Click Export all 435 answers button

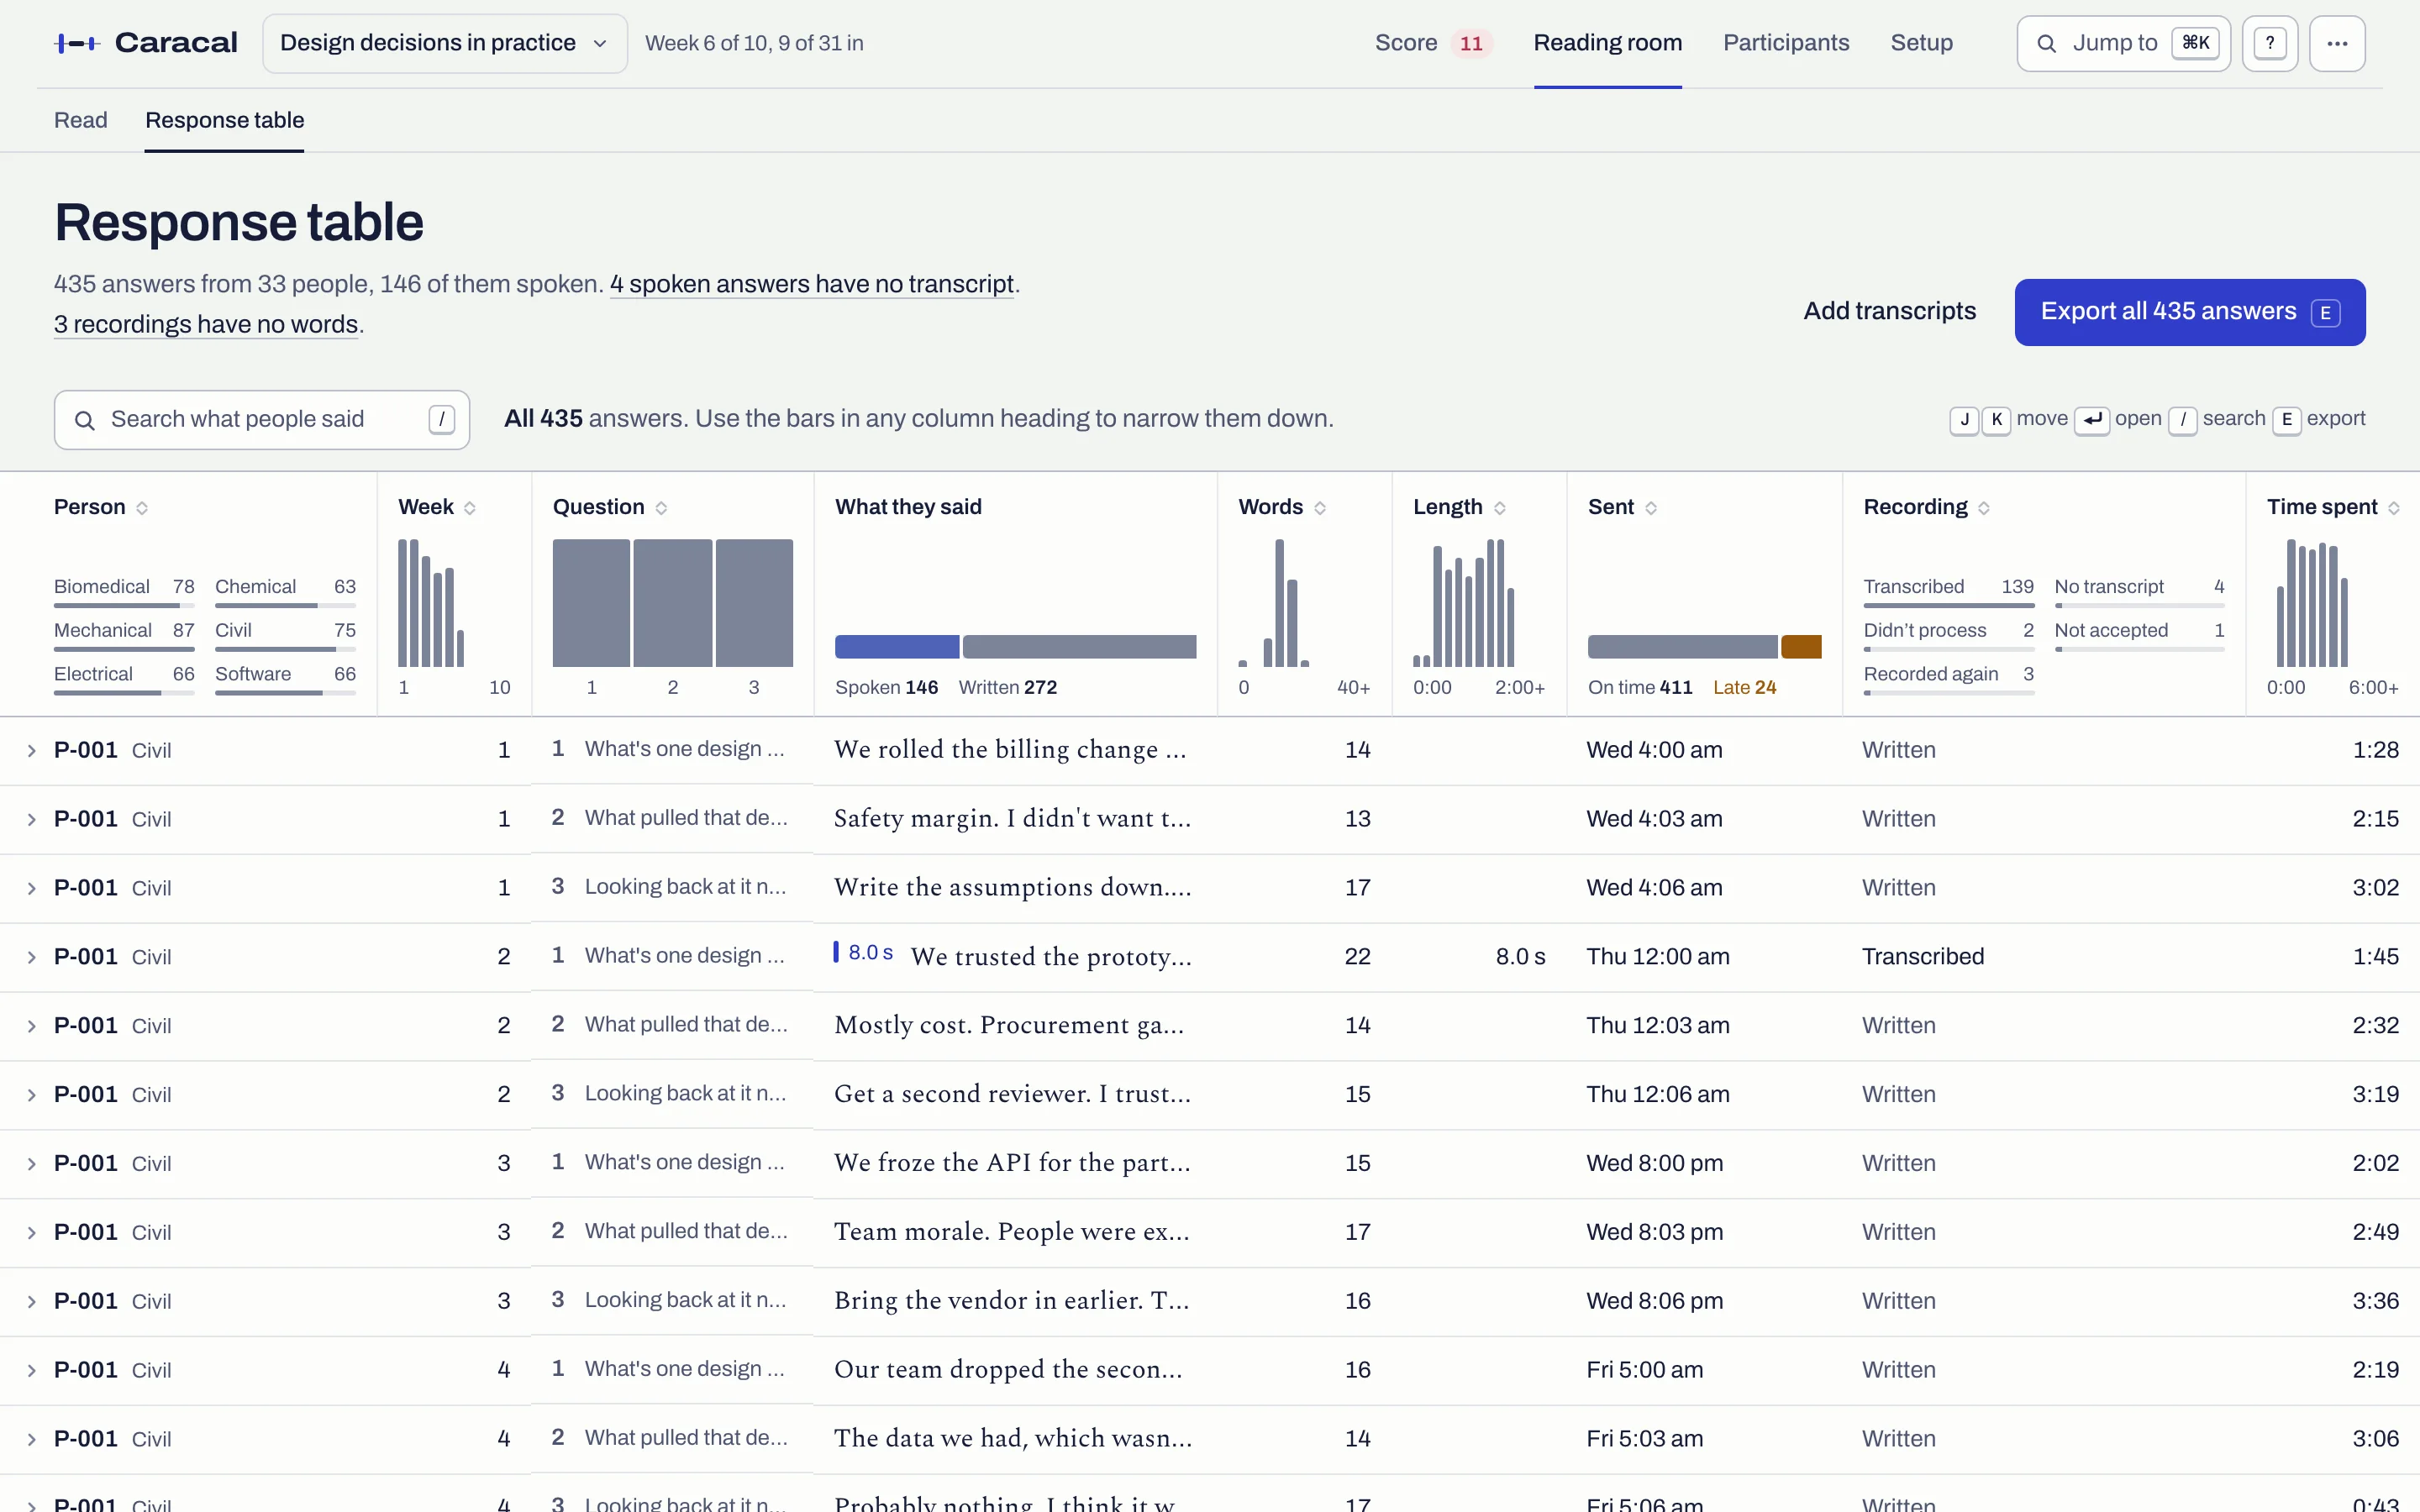[x=2190, y=312]
